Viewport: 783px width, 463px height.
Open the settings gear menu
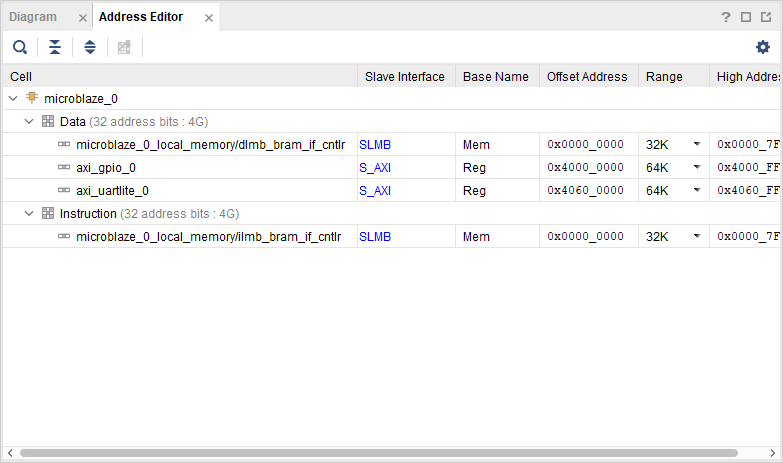pyautogui.click(x=763, y=47)
